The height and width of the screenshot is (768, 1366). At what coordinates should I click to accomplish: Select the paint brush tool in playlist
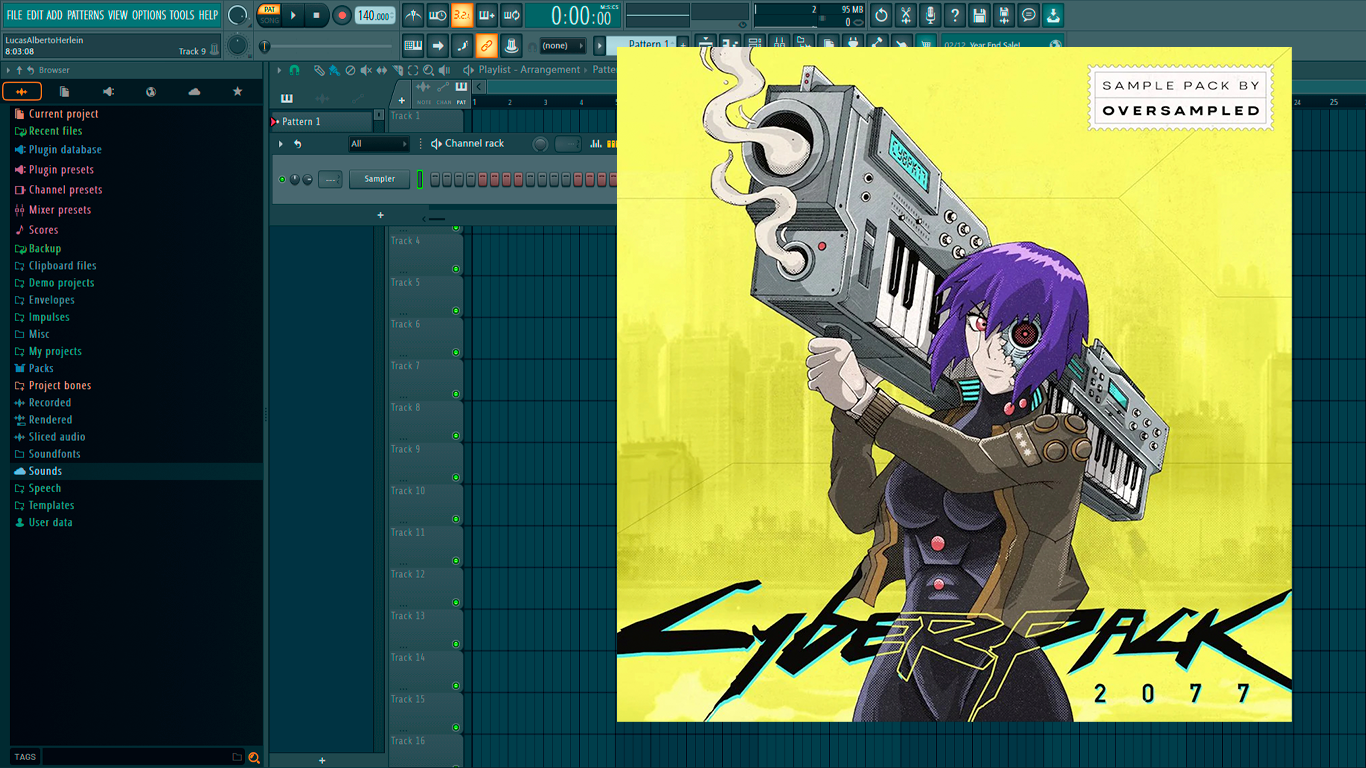(x=334, y=70)
